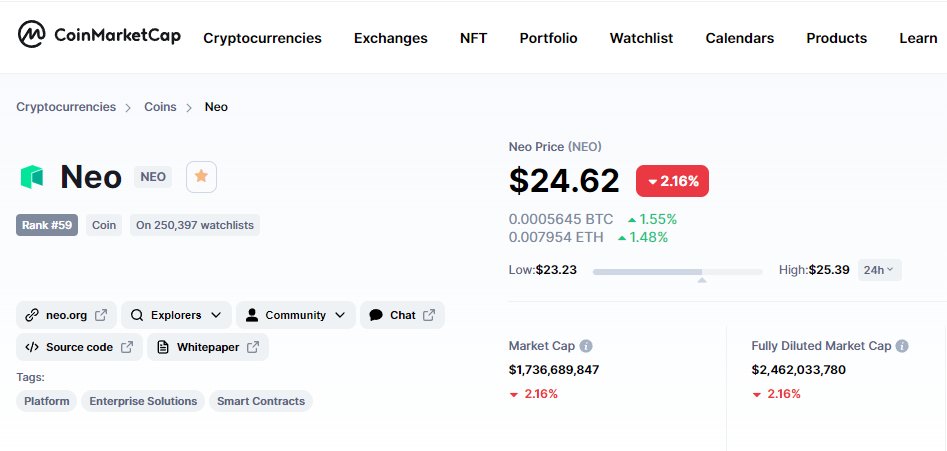This screenshot has height=451, width=947.
Task: Click the code brackets Source code icon
Action: pyautogui.click(x=31, y=347)
